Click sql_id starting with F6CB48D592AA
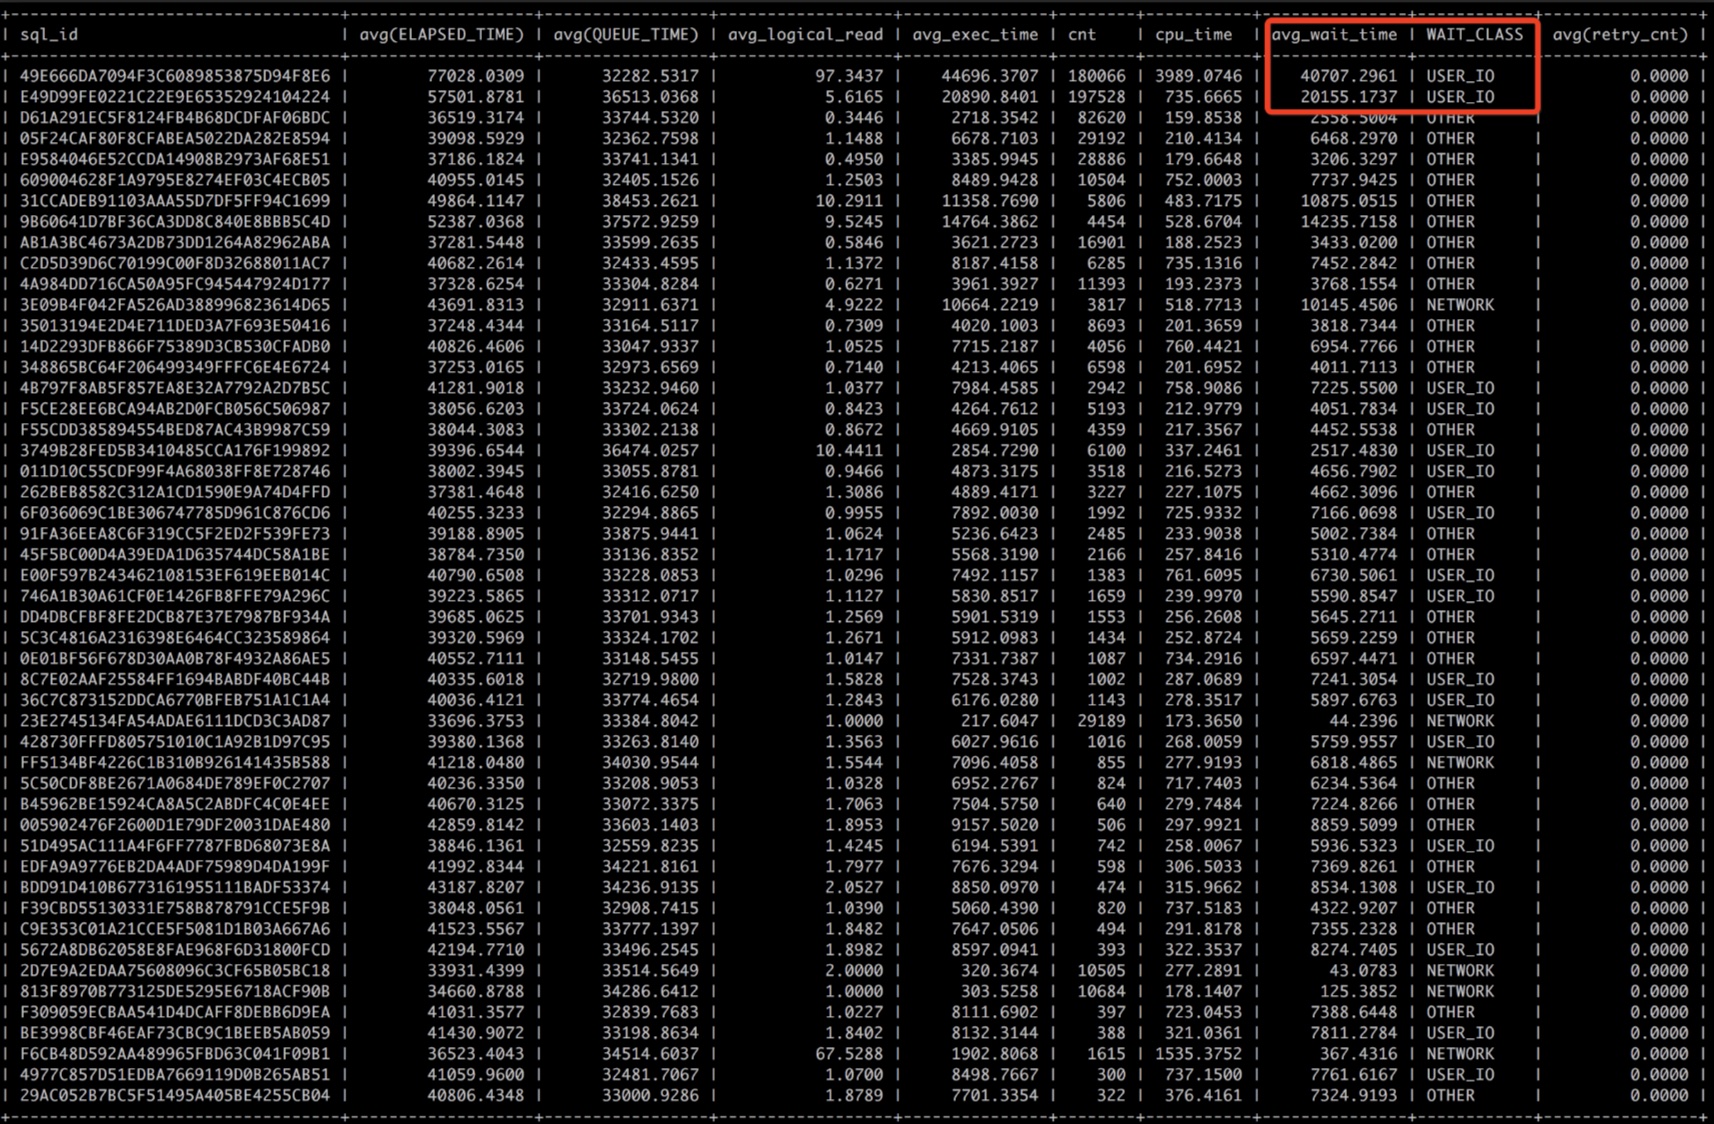 coord(174,1054)
